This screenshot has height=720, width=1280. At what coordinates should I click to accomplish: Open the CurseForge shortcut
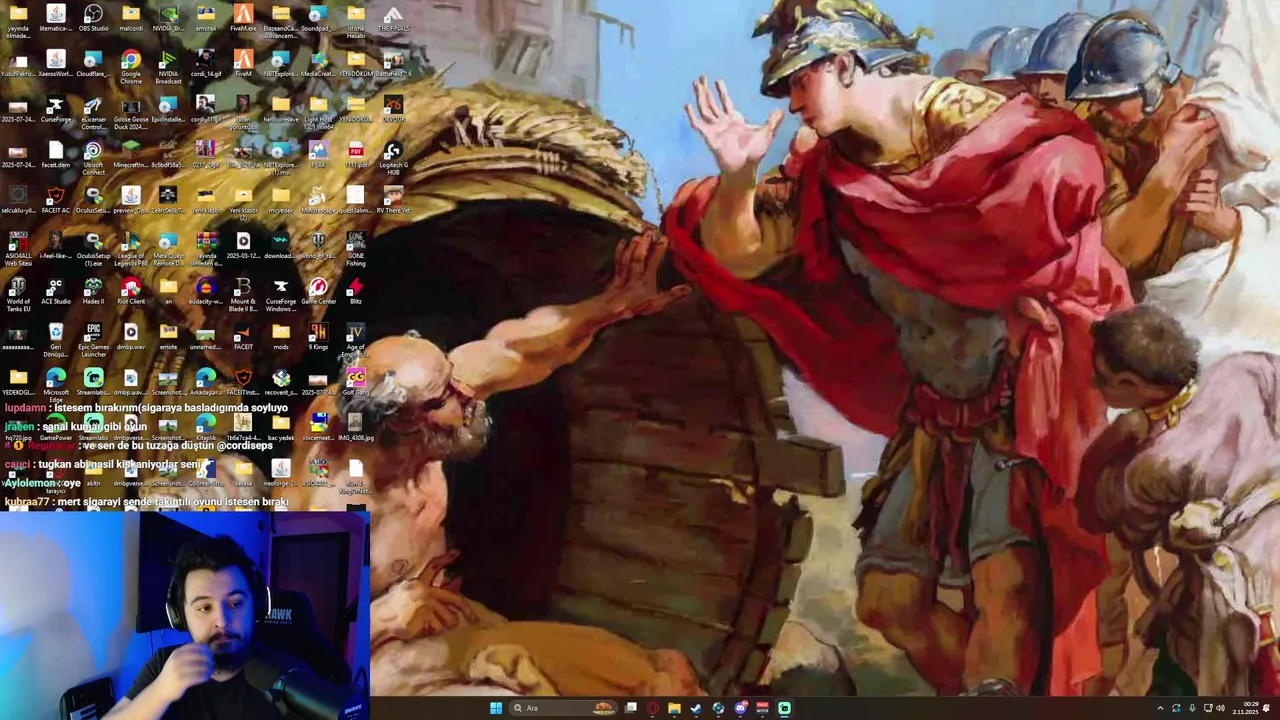tap(55, 110)
